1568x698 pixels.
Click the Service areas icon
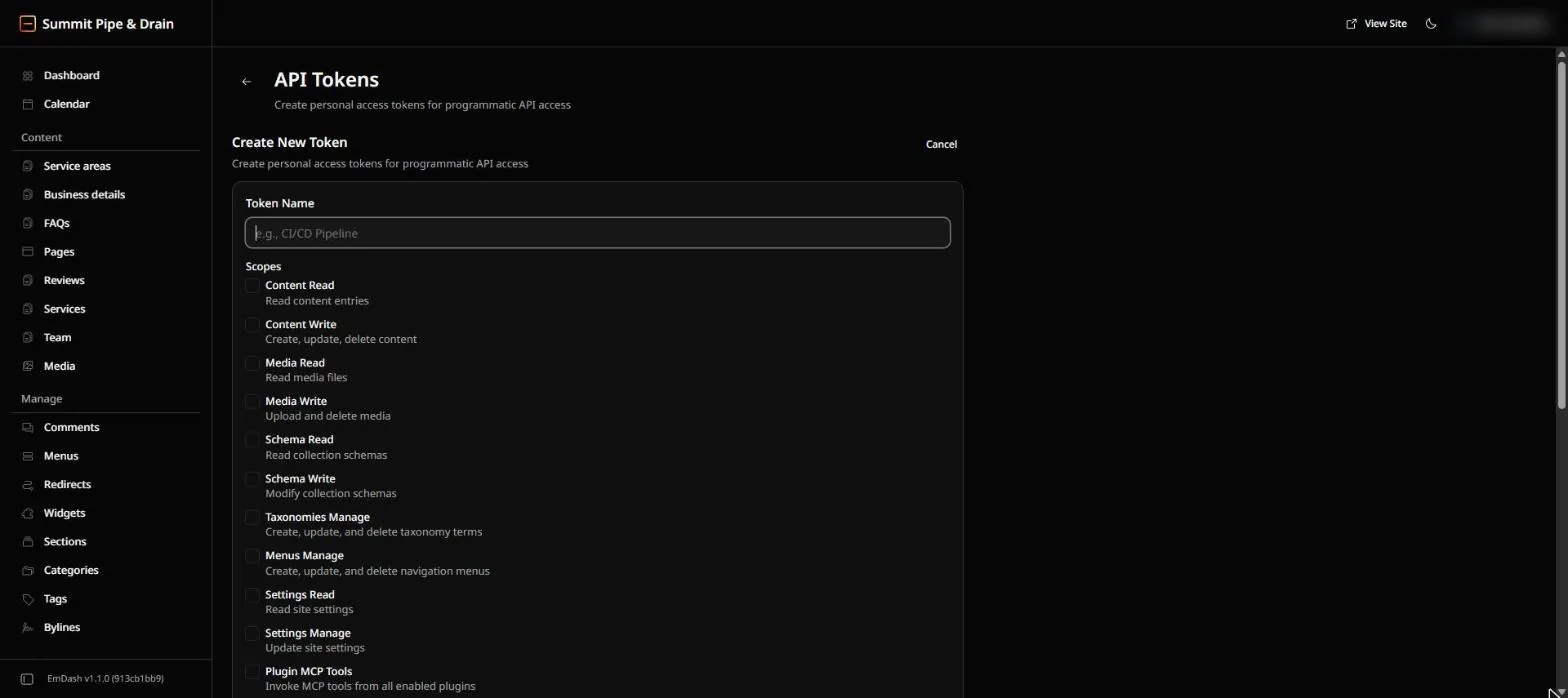28,166
